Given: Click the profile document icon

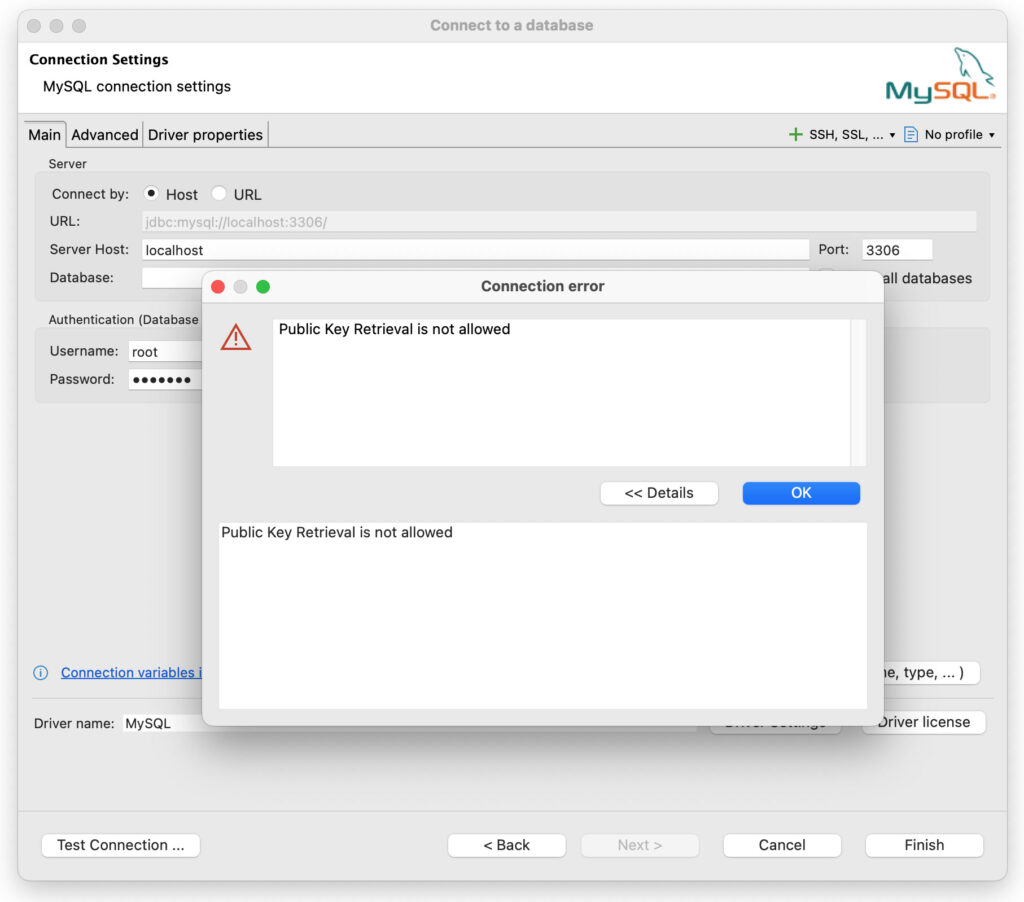Looking at the screenshot, I should (x=911, y=135).
